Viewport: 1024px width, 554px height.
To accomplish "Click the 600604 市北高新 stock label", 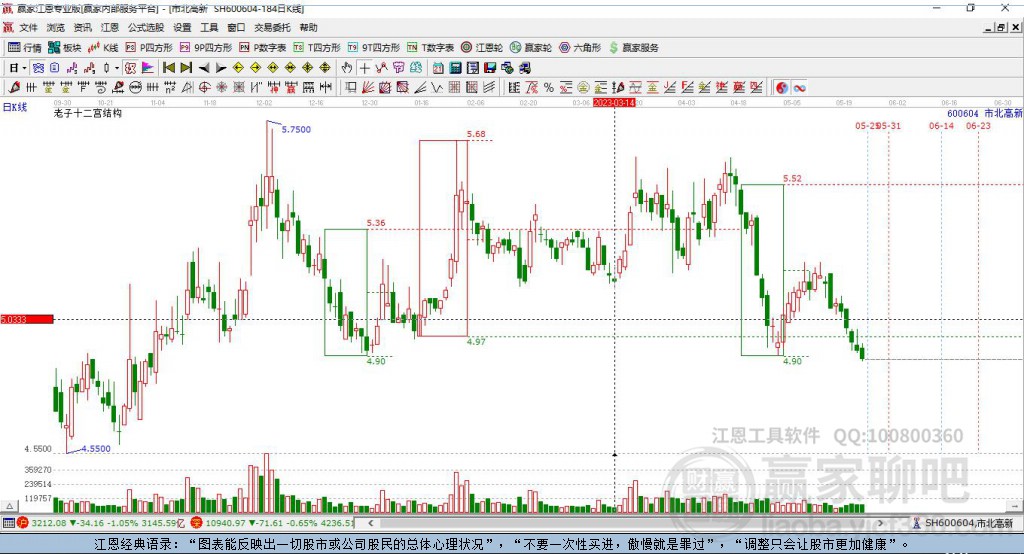I will 984,113.
